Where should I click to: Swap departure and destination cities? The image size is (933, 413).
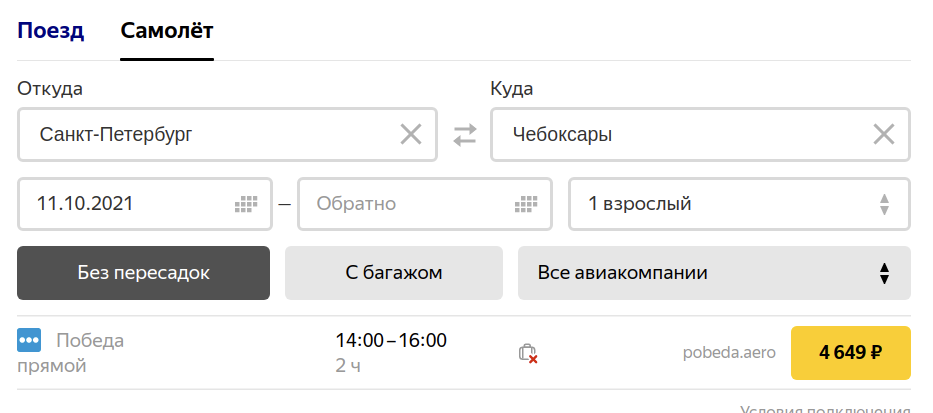coord(465,135)
